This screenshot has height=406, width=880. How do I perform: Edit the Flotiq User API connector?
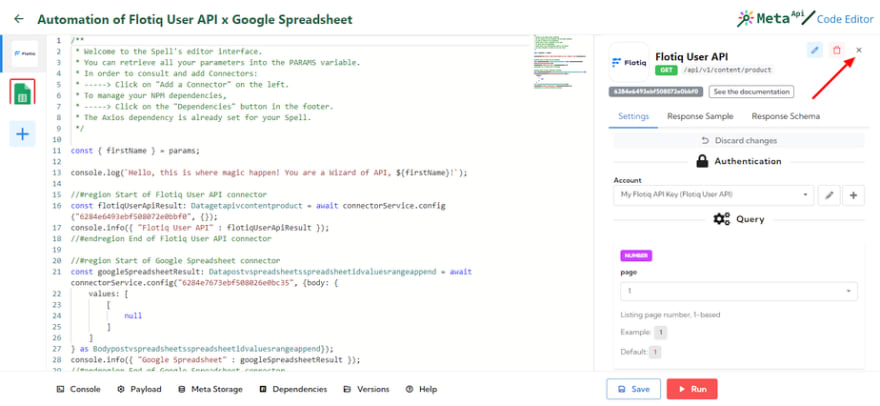click(x=815, y=50)
